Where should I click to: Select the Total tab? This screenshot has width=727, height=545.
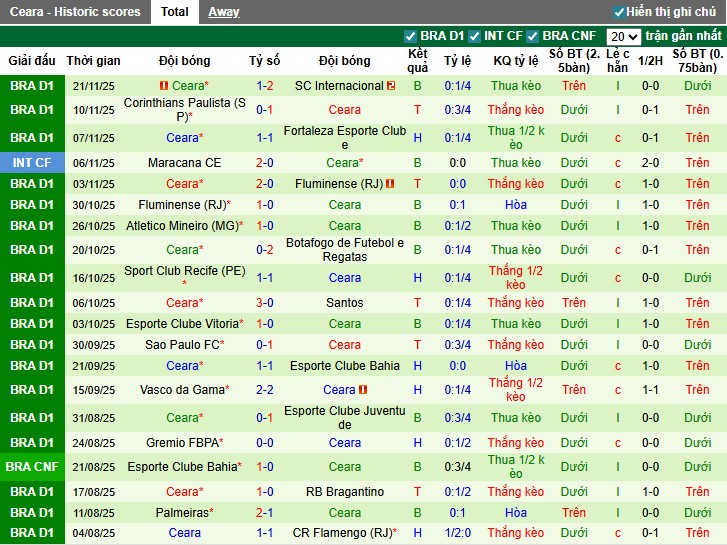(x=175, y=12)
